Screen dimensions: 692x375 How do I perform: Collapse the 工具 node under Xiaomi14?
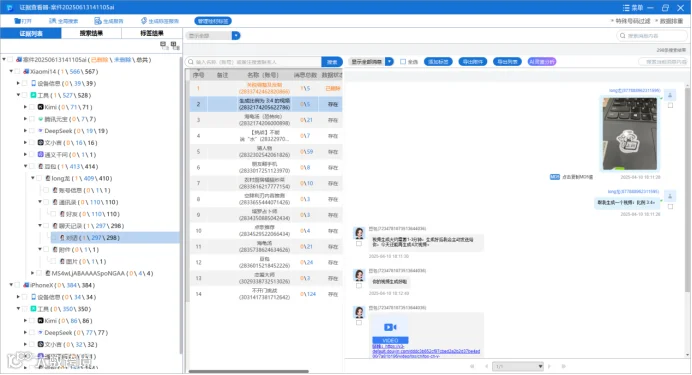(18, 95)
